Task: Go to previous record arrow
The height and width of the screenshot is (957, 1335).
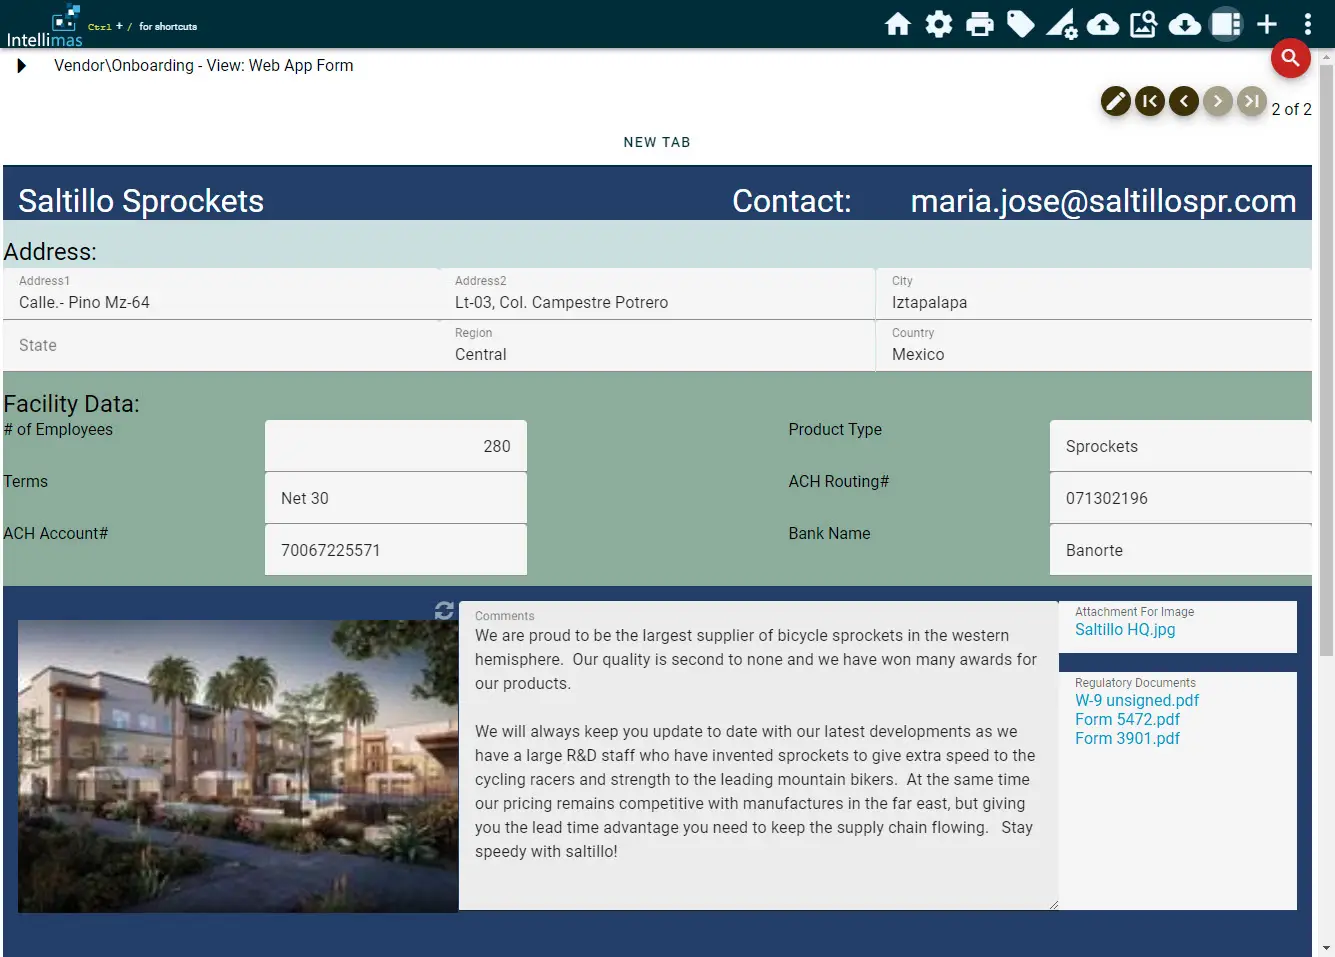Action: tap(1183, 101)
